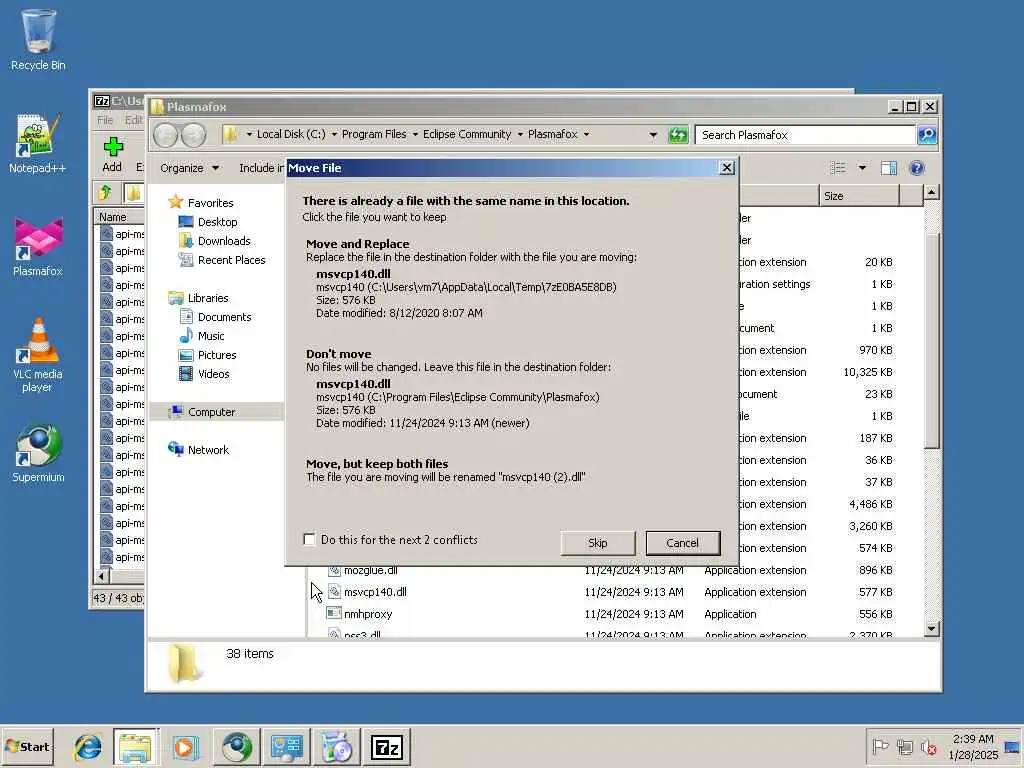
Task: Open the Organize dropdown menu
Action: tap(189, 168)
